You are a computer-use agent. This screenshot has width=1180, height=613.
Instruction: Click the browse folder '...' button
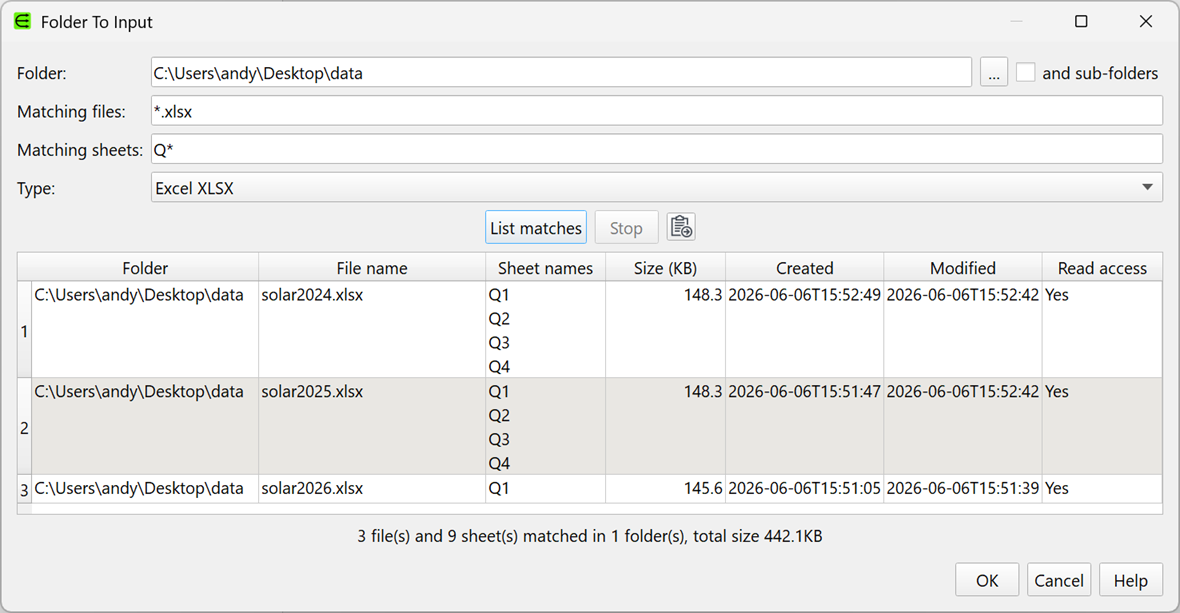[x=993, y=74]
